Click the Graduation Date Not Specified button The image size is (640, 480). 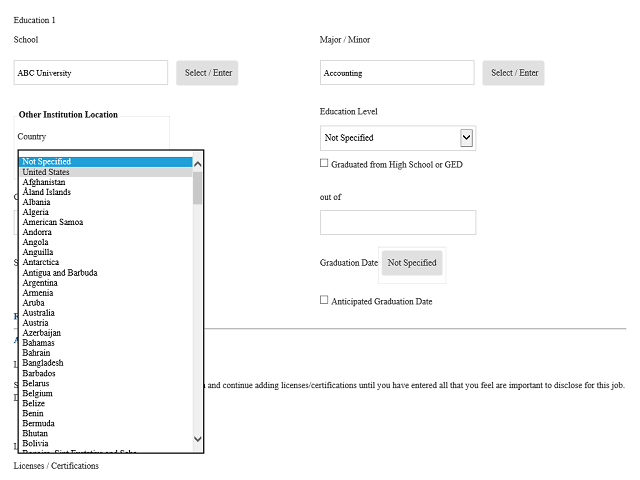pos(412,263)
